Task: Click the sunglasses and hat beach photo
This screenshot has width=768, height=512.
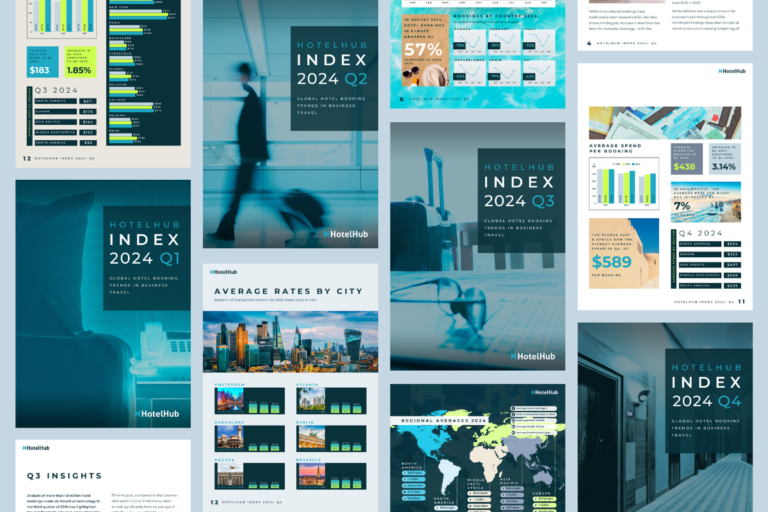Action: [x=426, y=75]
